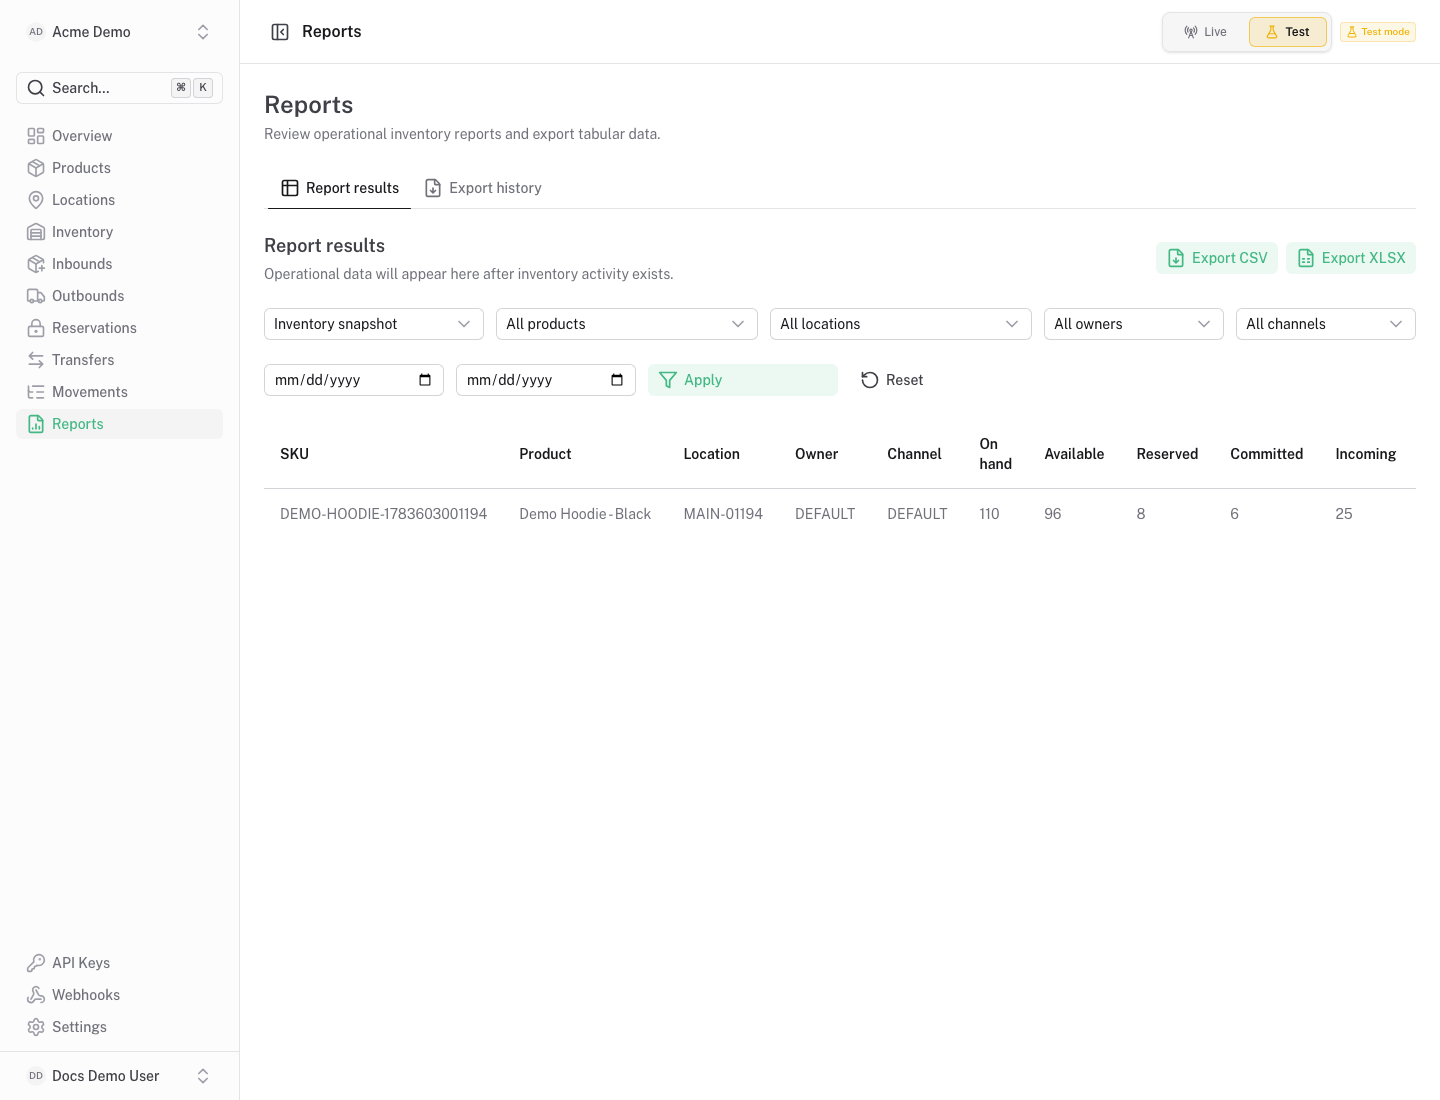The image size is (1440, 1100).
Task: Click the MAIN-01194 location cell
Action: tap(723, 514)
